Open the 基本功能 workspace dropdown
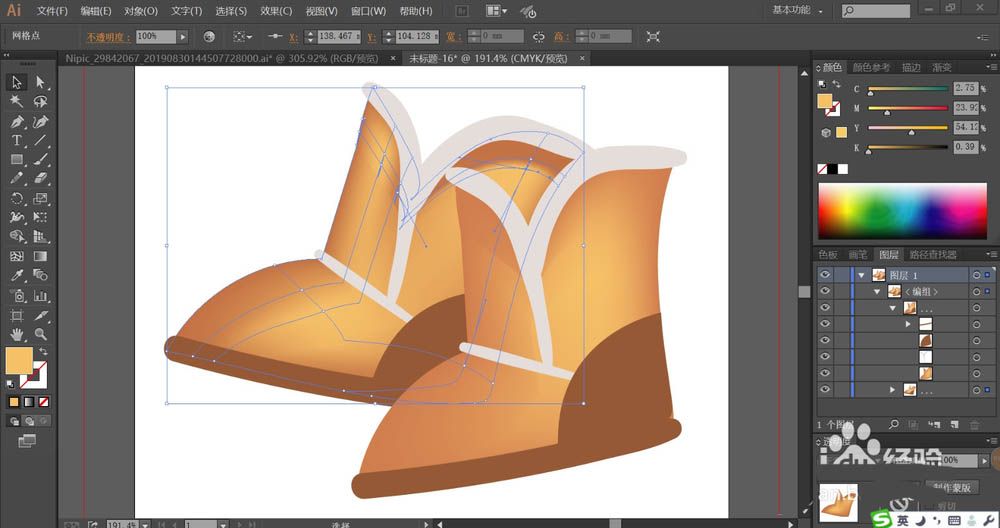1000x528 pixels. click(798, 11)
